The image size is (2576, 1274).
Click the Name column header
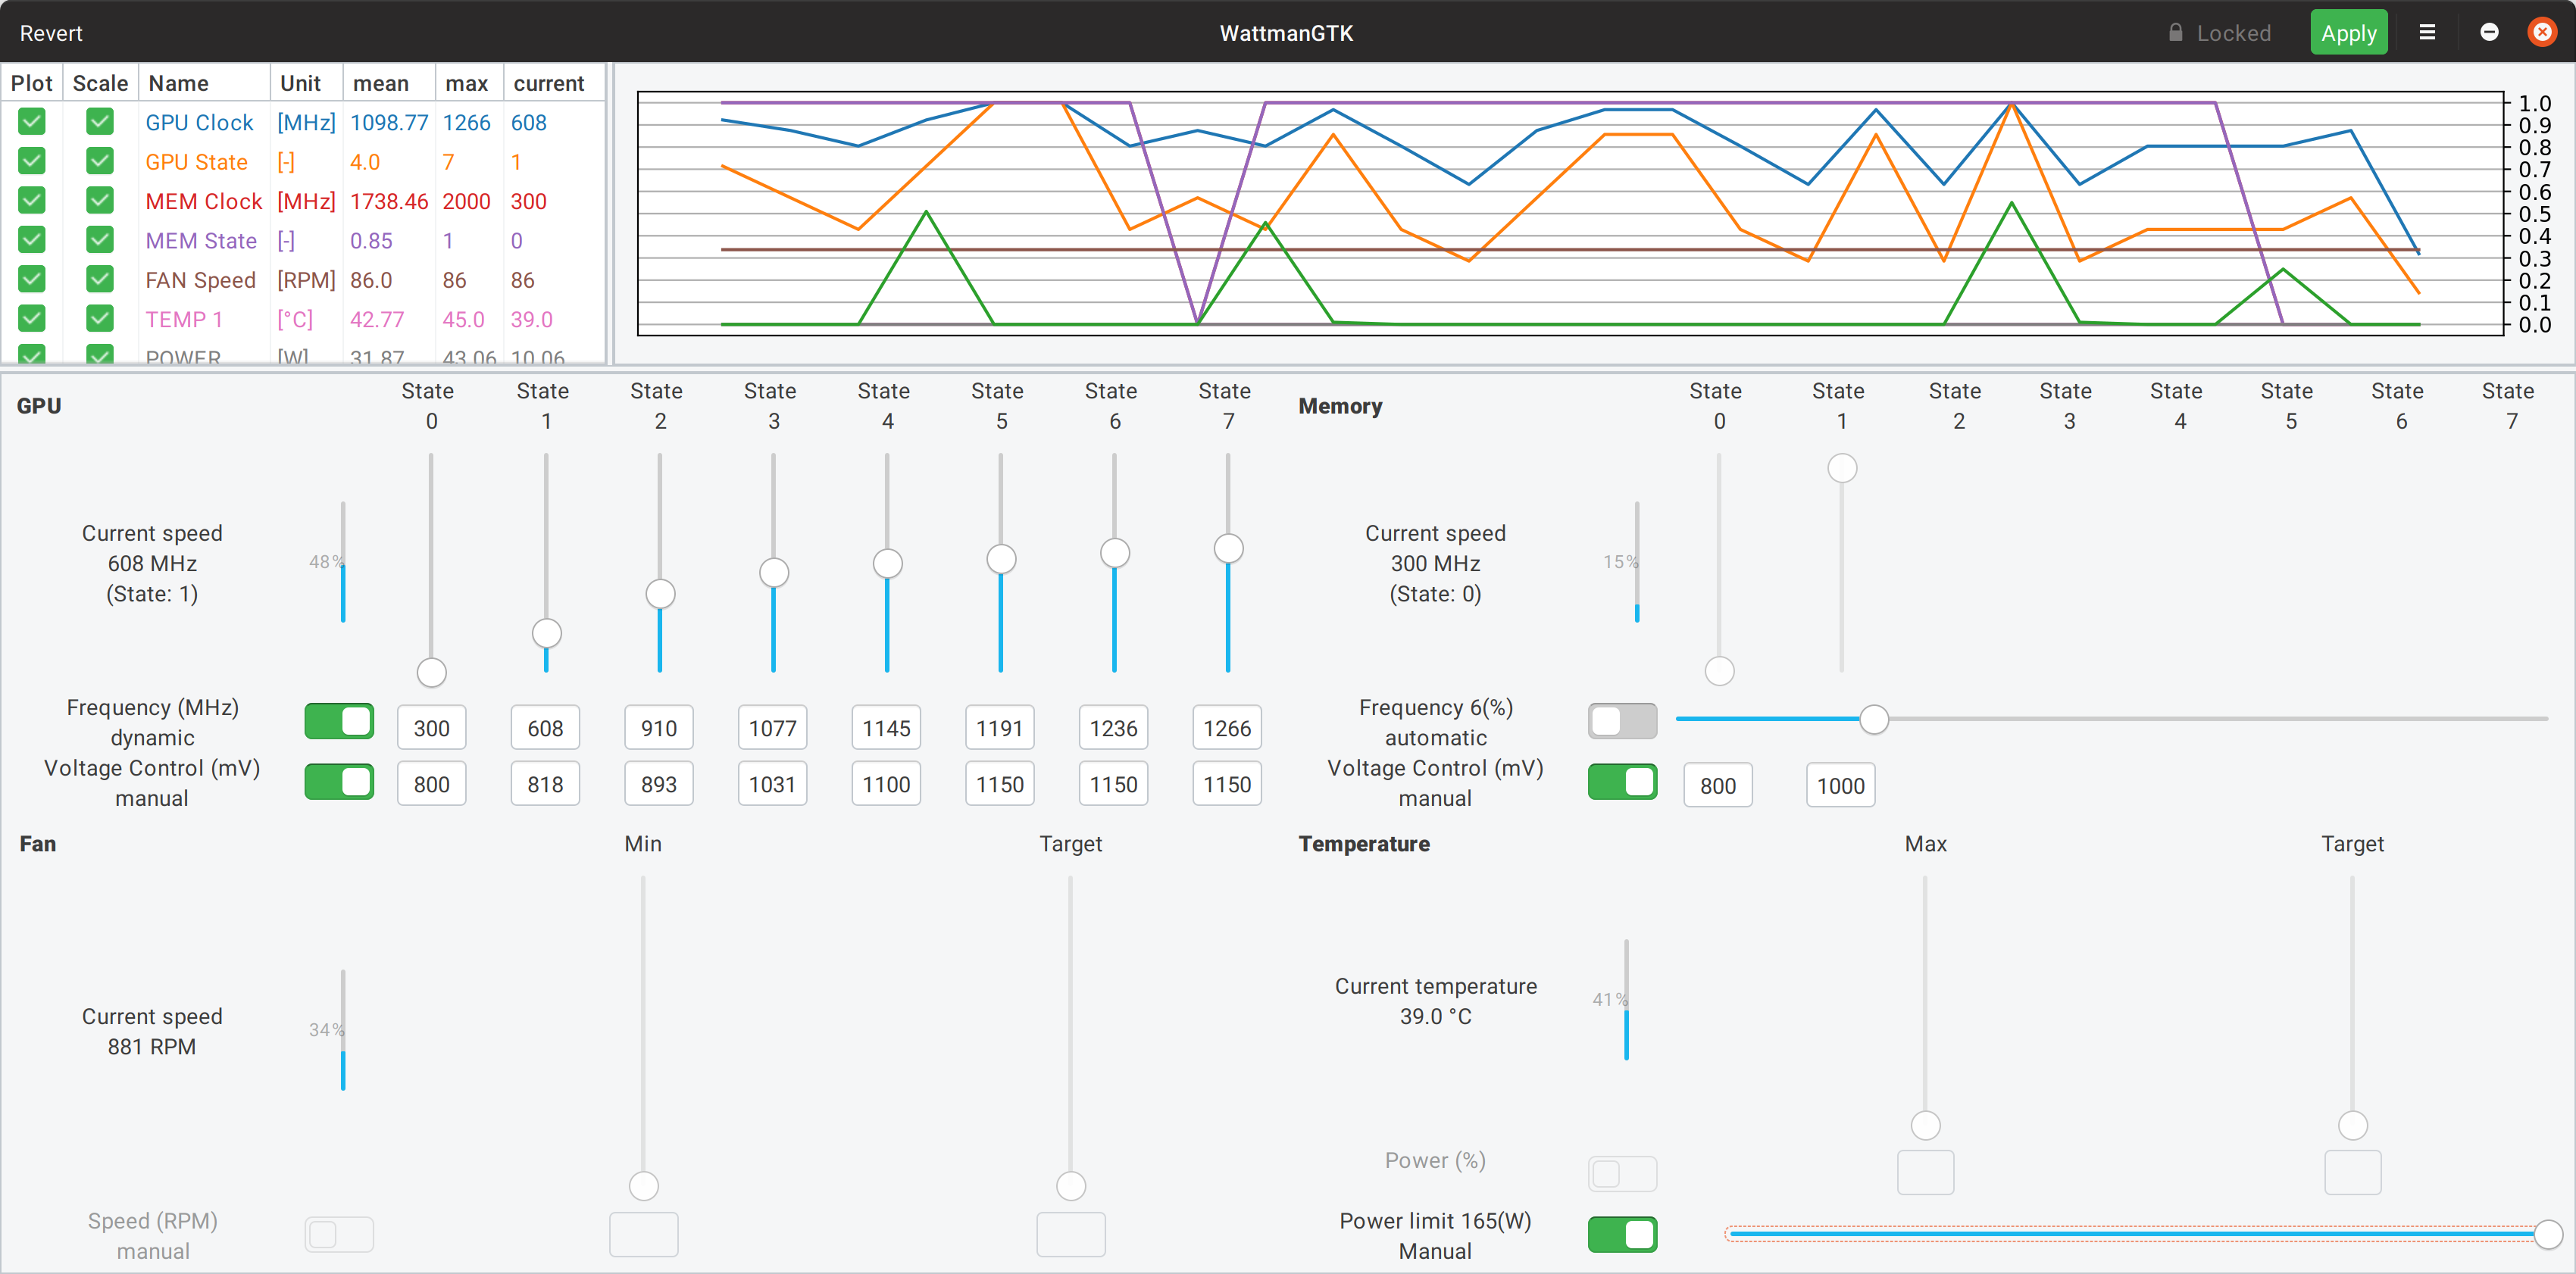179,83
